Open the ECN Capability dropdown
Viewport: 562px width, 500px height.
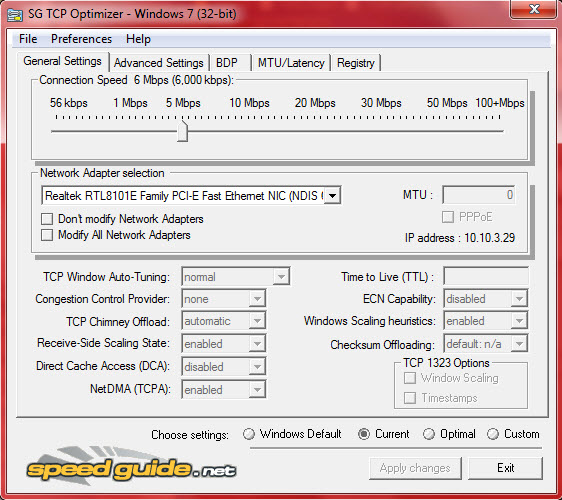519,299
